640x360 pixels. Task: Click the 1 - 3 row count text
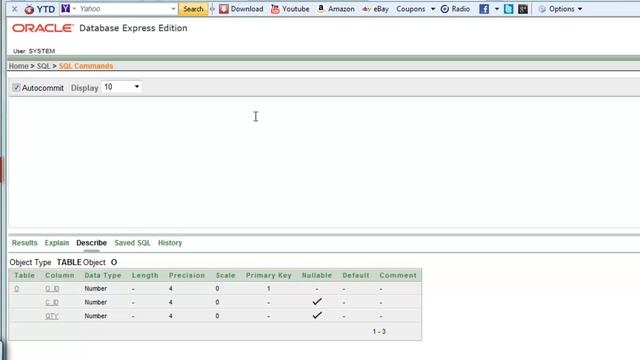(379, 331)
